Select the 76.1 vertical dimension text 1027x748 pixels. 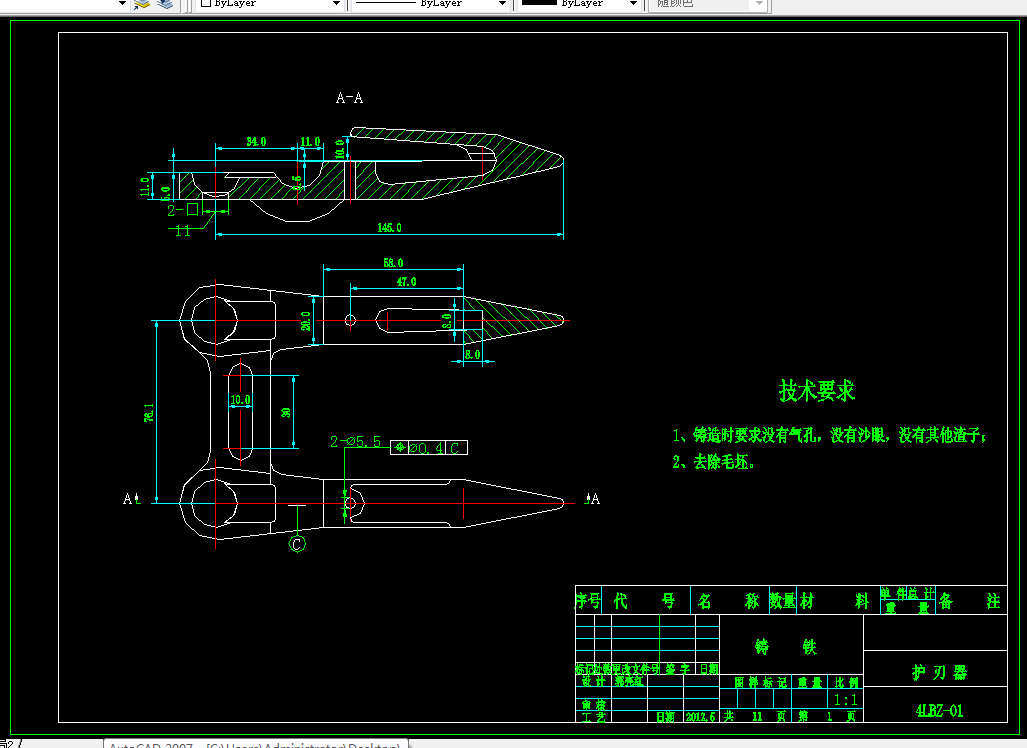[149, 412]
